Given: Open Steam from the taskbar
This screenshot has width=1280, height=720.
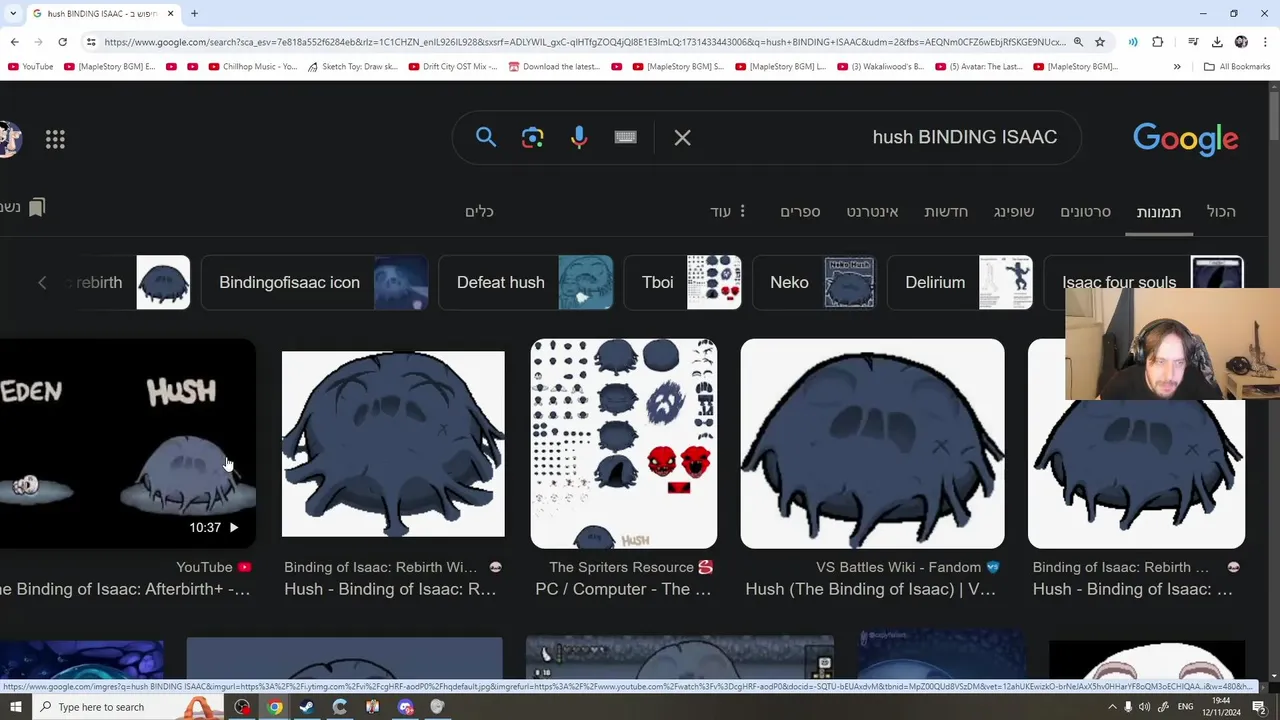Looking at the screenshot, I should (307, 707).
